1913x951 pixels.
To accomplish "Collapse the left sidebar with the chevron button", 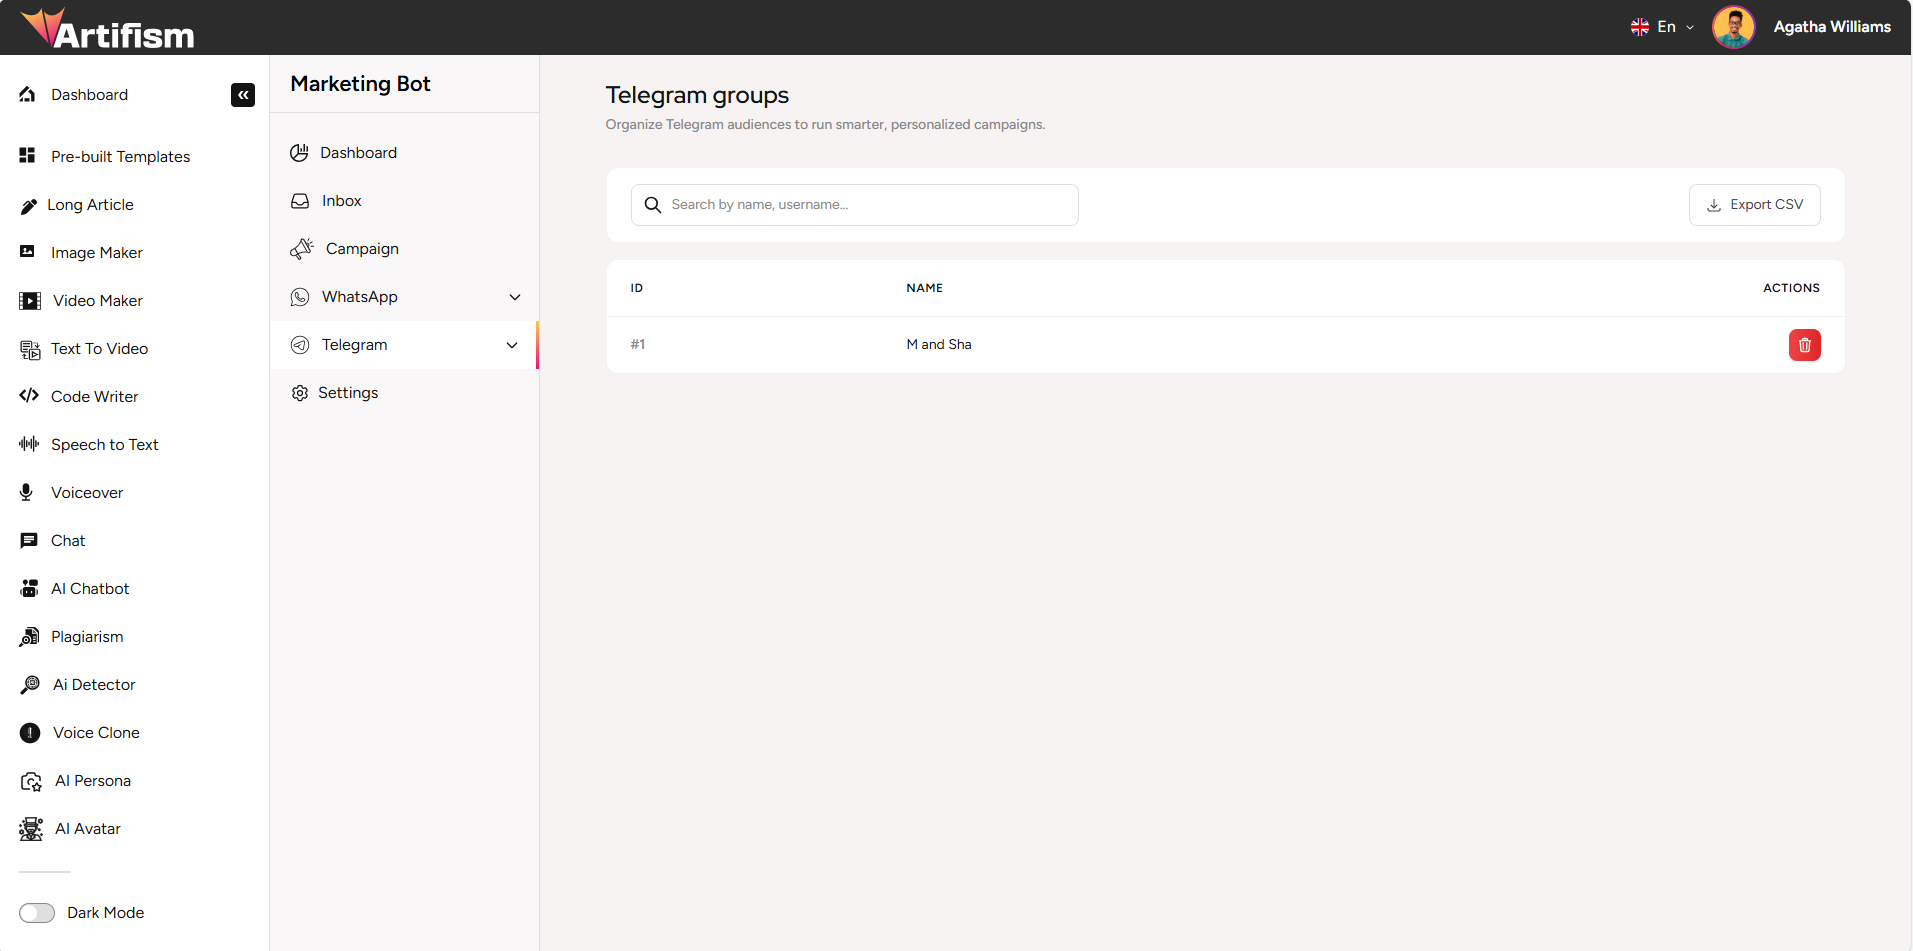I will (242, 94).
